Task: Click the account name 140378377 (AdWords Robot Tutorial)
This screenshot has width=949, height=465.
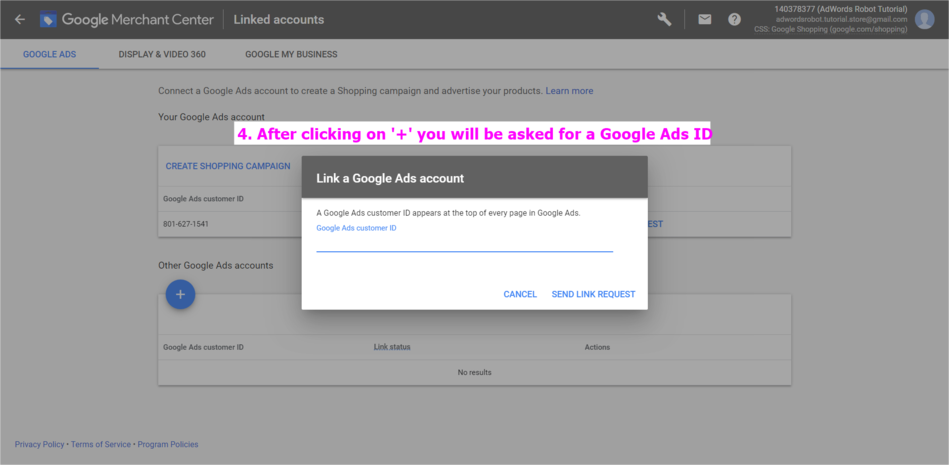Action: click(841, 9)
